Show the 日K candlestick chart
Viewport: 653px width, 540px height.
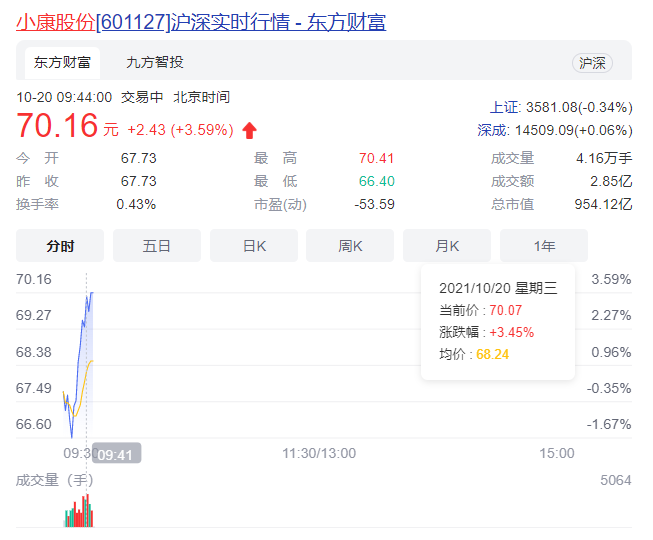(253, 245)
